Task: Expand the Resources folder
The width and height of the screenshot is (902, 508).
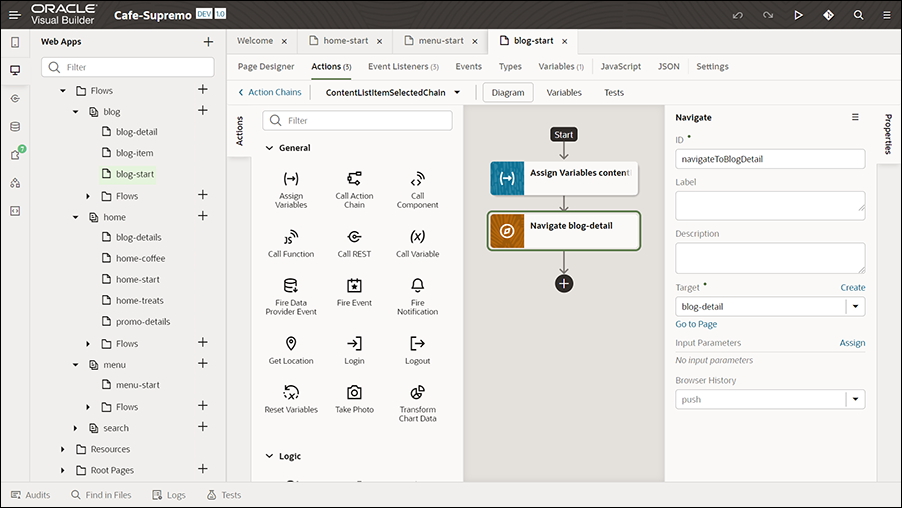Action: (63, 449)
